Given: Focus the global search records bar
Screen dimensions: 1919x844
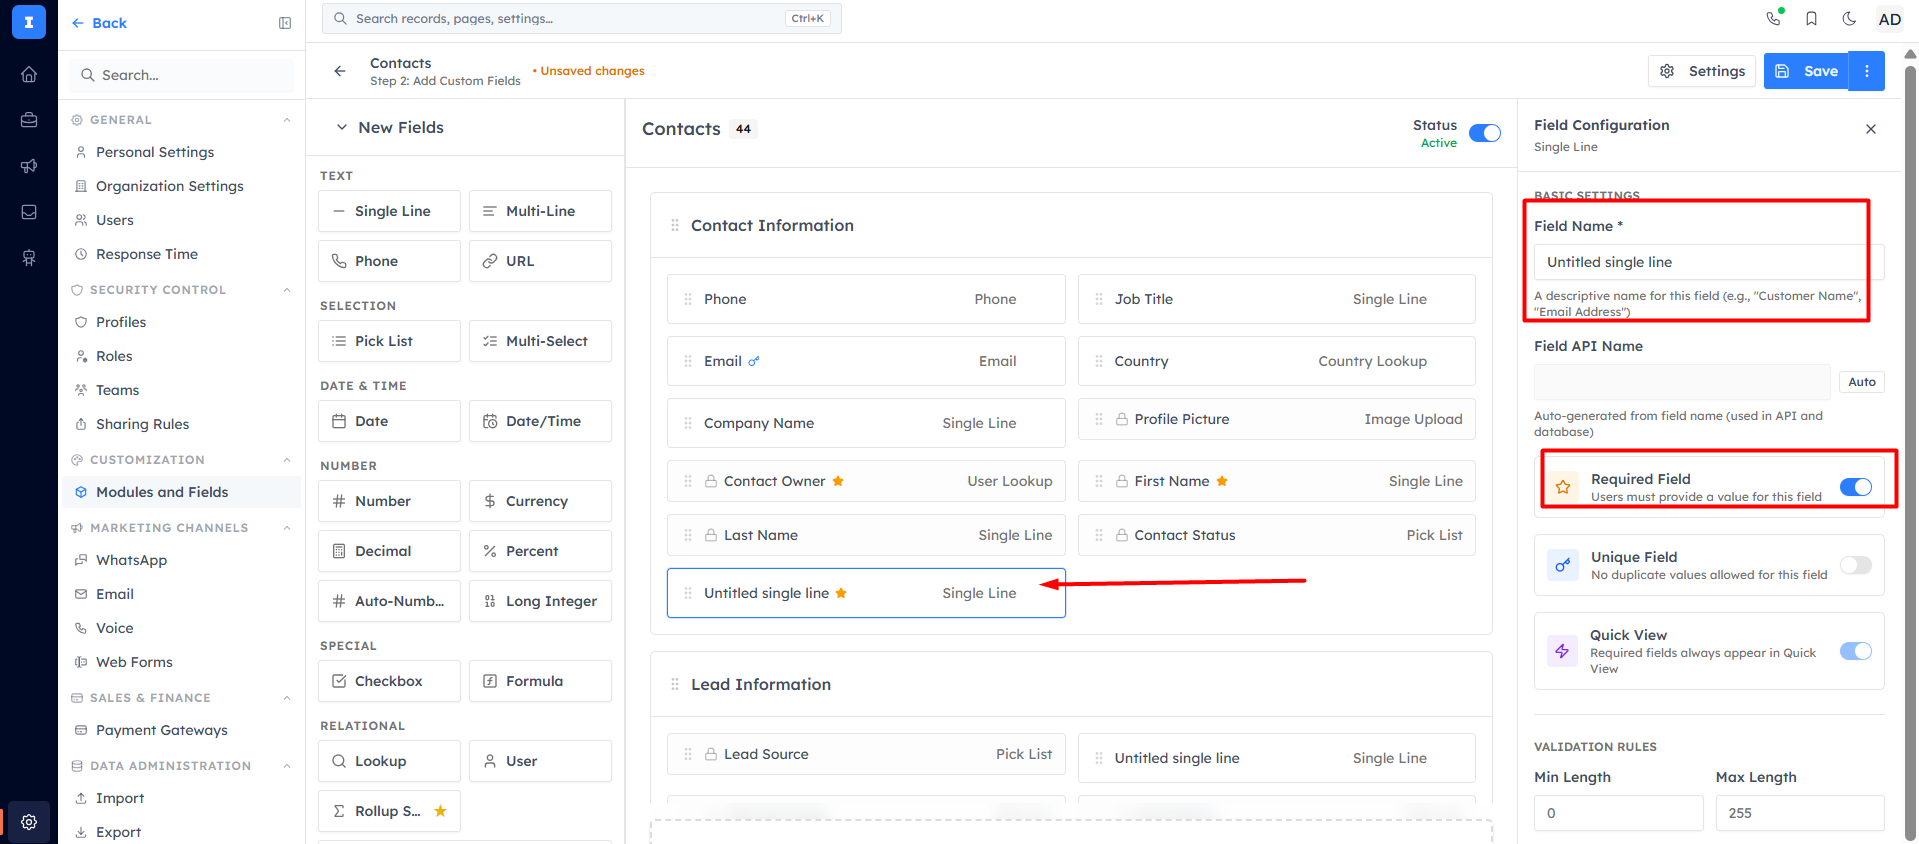Looking at the screenshot, I should [582, 18].
